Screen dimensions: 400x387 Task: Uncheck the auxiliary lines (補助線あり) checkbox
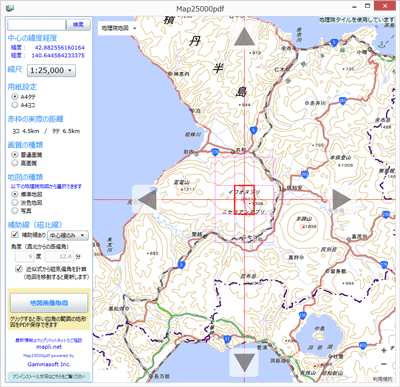click(15, 235)
